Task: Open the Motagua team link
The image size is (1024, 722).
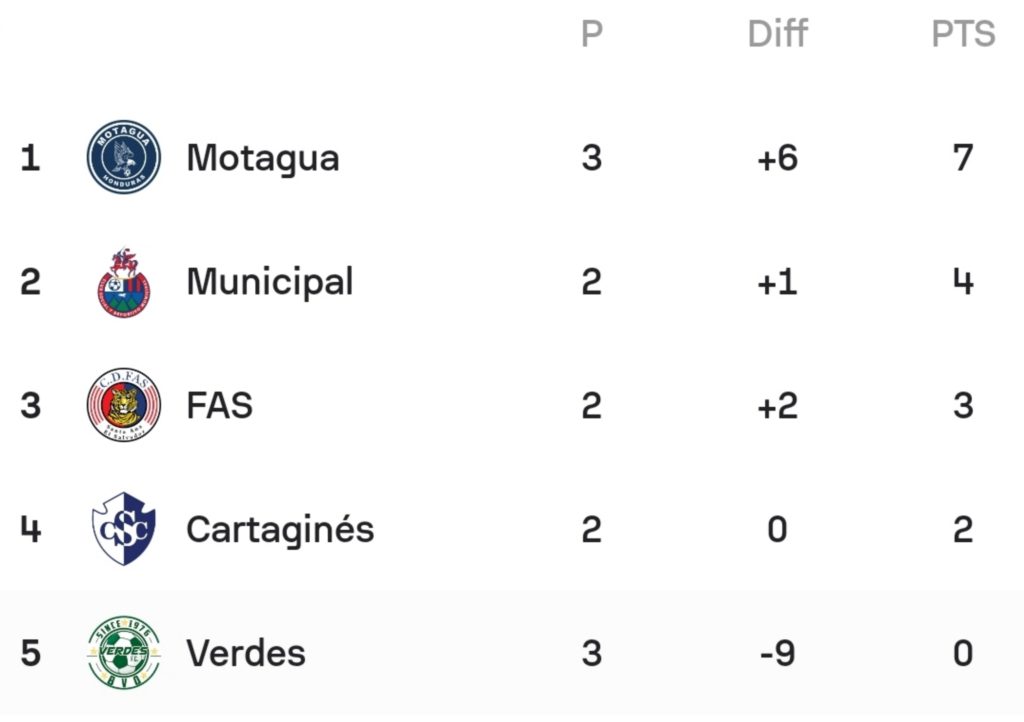Action: pyautogui.click(x=263, y=159)
